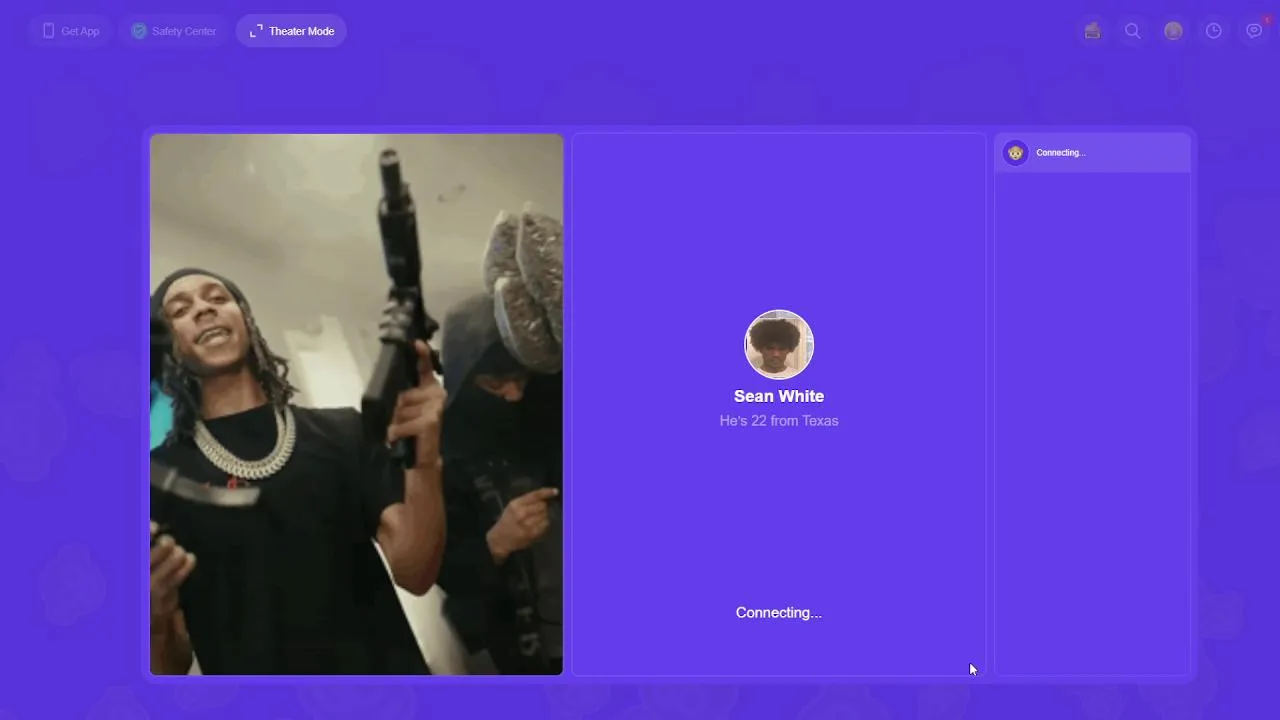Click the search magnifier icon
The height and width of the screenshot is (720, 1280).
1133,31
